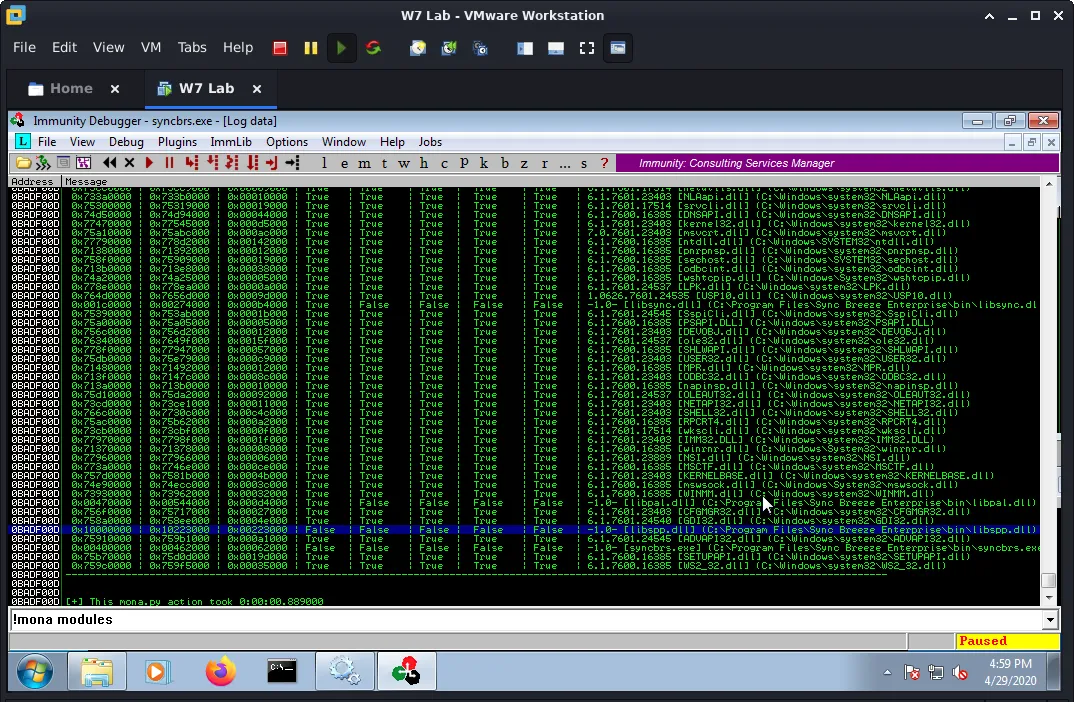Click the Immunity running-man attach icon
The height and width of the screenshot is (702, 1074).
point(43,163)
